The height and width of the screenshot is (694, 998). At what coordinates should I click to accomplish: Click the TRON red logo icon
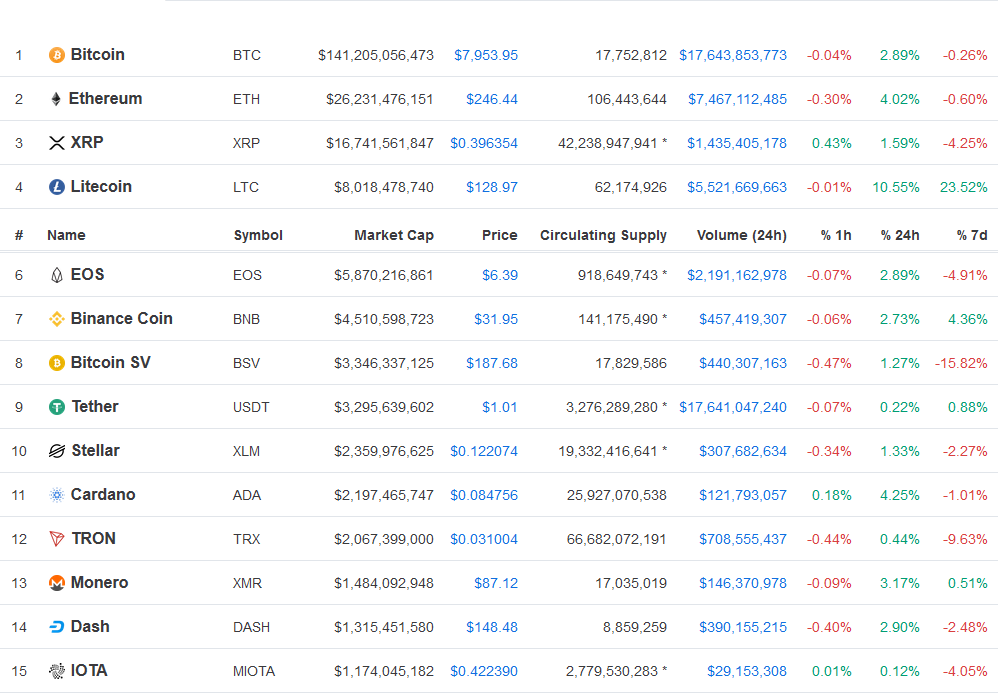tap(57, 539)
